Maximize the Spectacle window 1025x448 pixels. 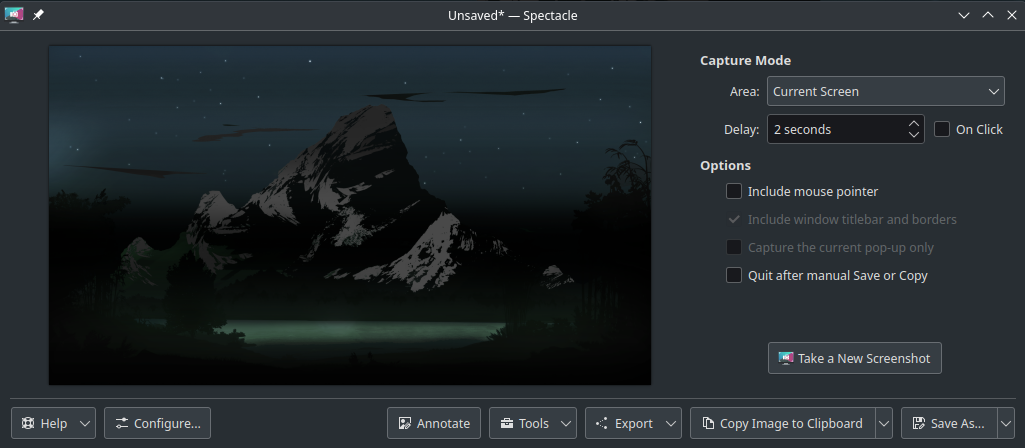pos(988,15)
